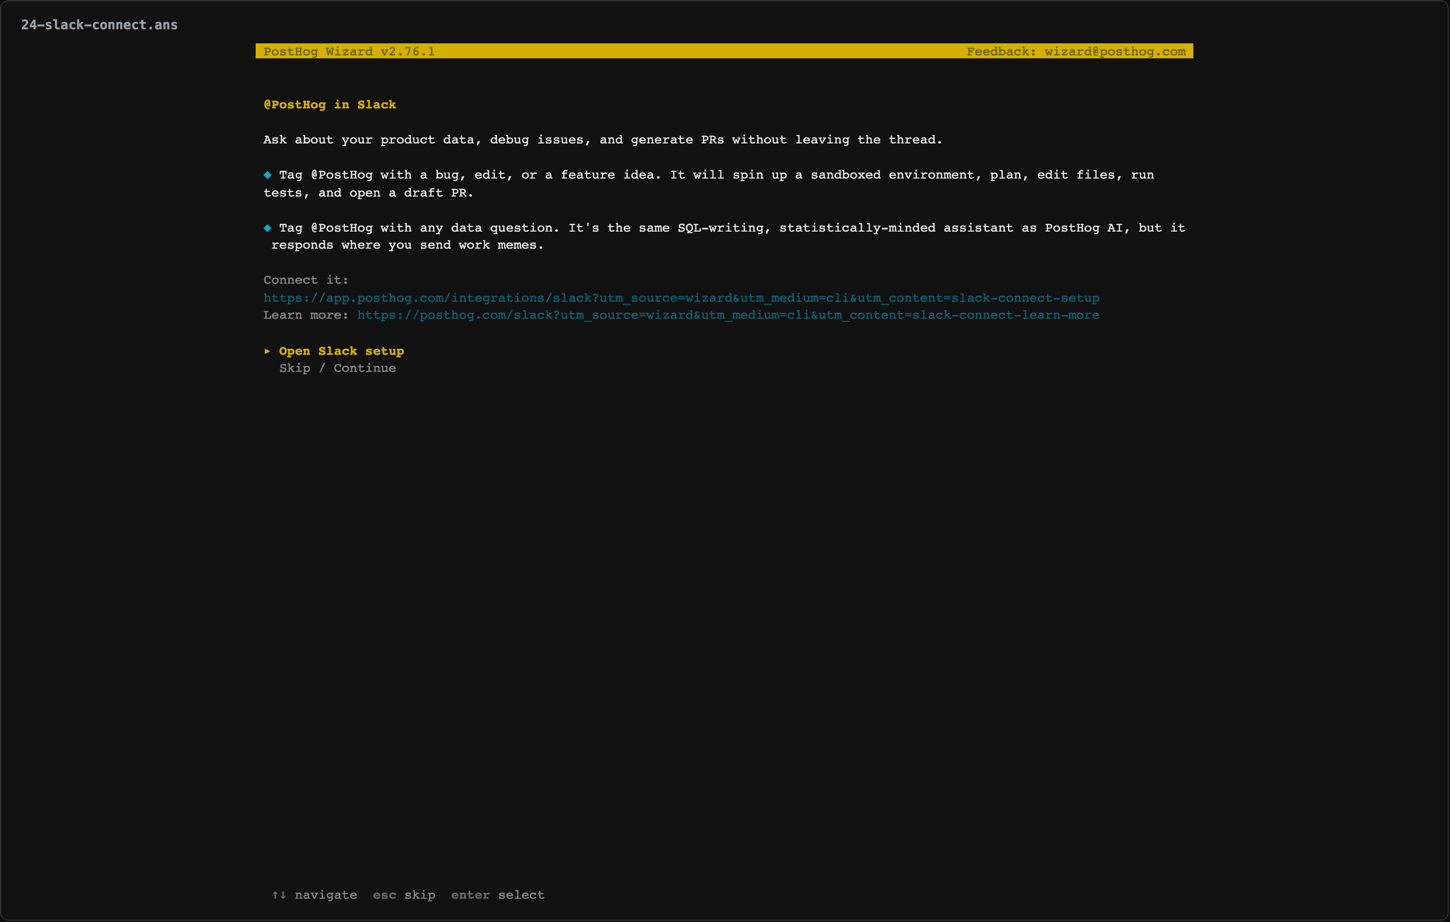Select the Open Slack setup option

coord(341,351)
